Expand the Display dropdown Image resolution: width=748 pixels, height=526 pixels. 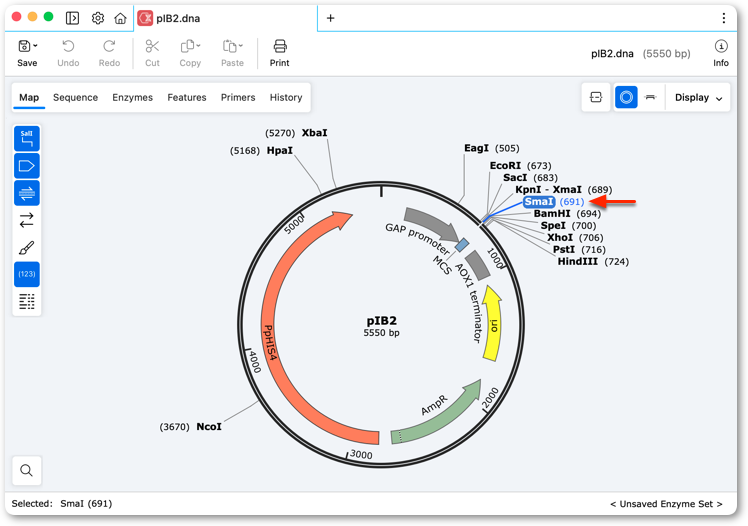pyautogui.click(x=698, y=98)
